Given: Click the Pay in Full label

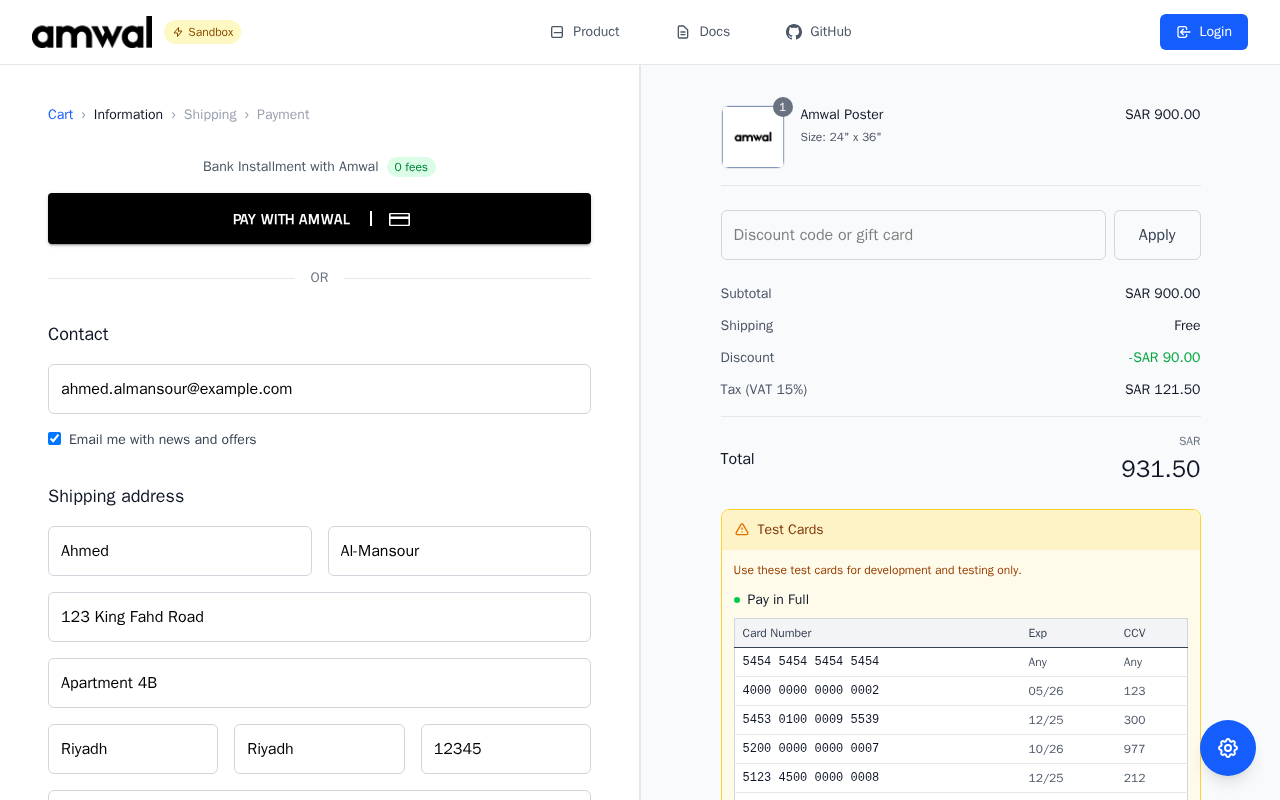Looking at the screenshot, I should coord(778,600).
